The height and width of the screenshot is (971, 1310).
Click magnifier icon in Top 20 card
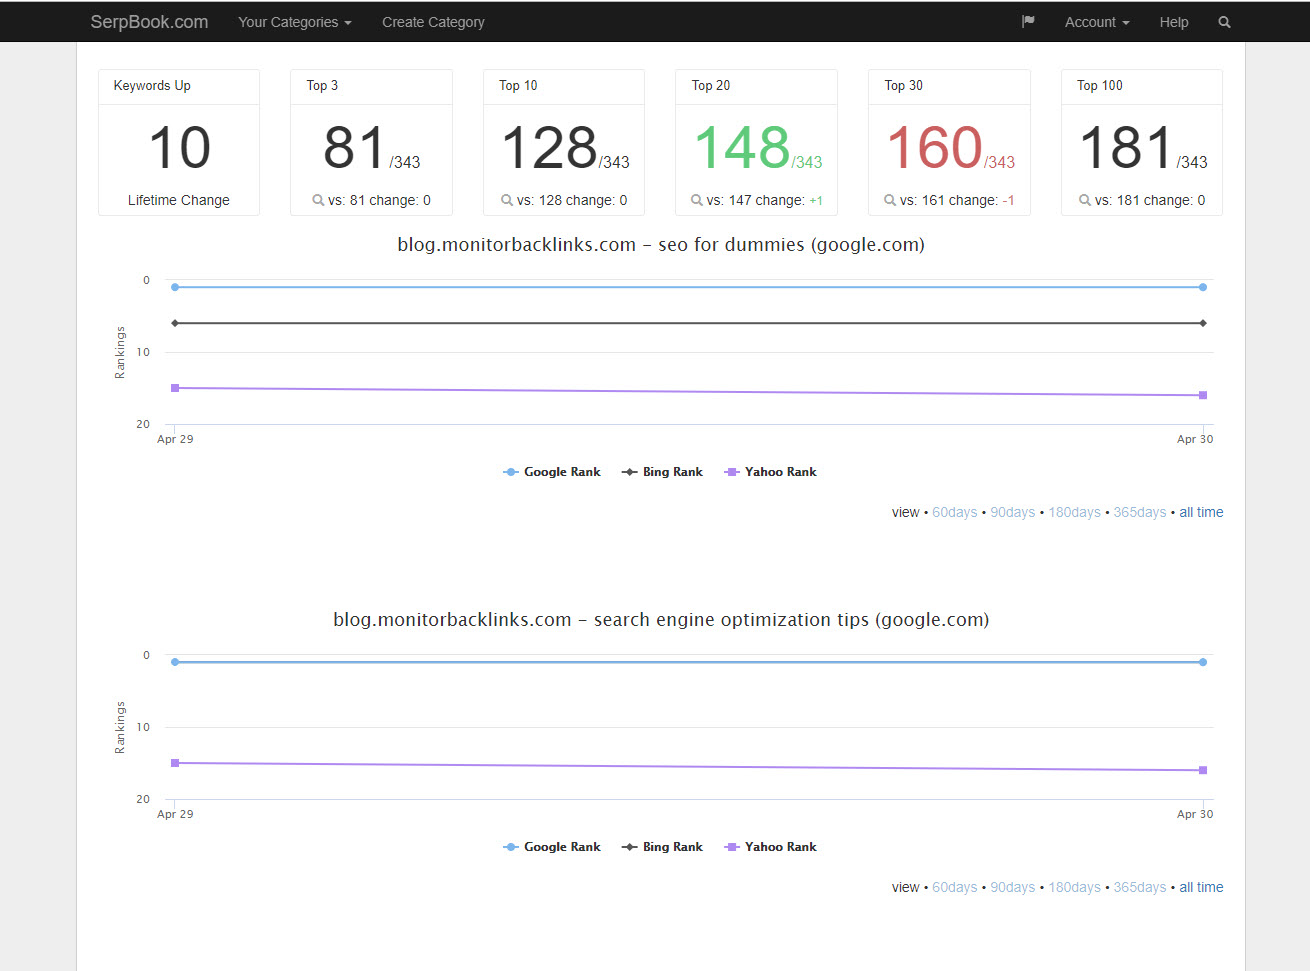tap(696, 200)
